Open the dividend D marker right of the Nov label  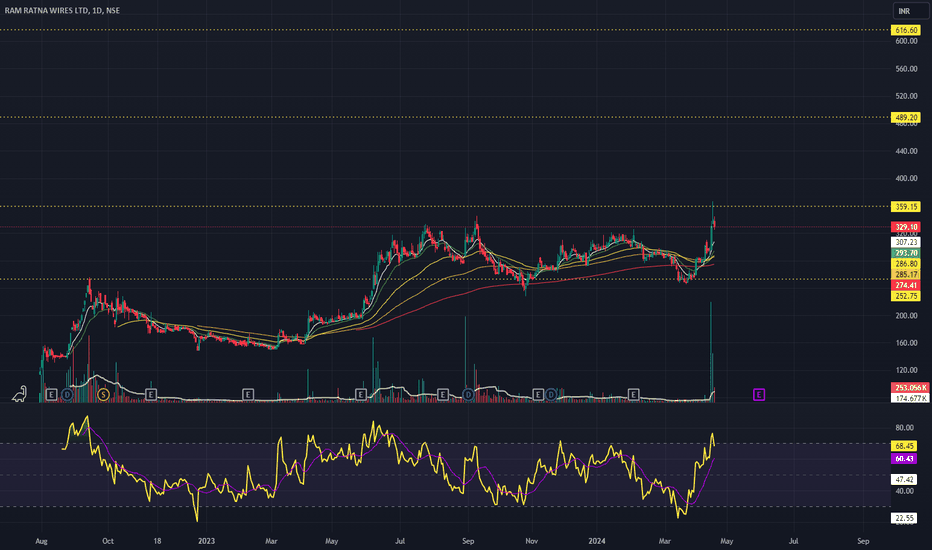pos(551,394)
